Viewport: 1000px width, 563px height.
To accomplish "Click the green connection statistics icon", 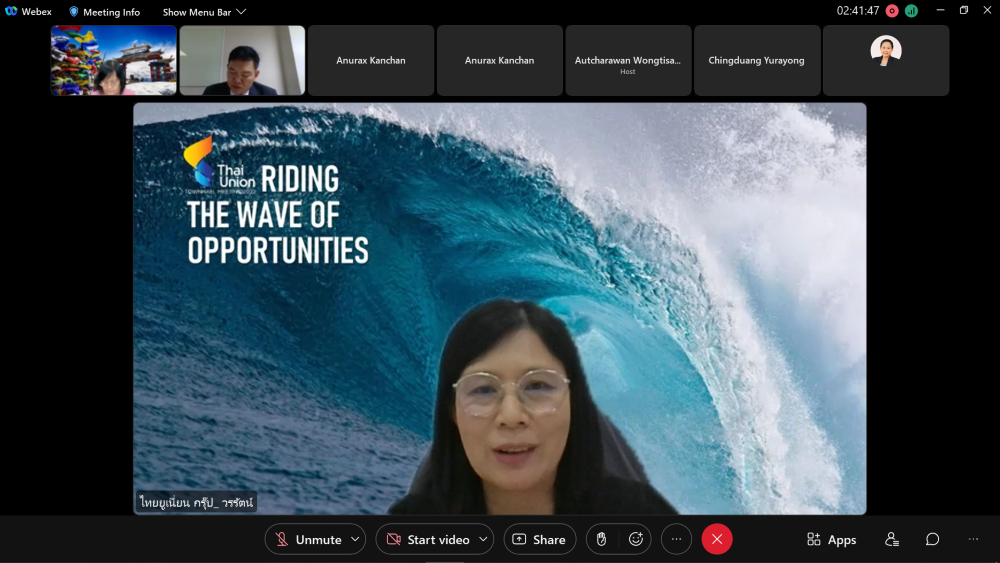I will coord(911,11).
